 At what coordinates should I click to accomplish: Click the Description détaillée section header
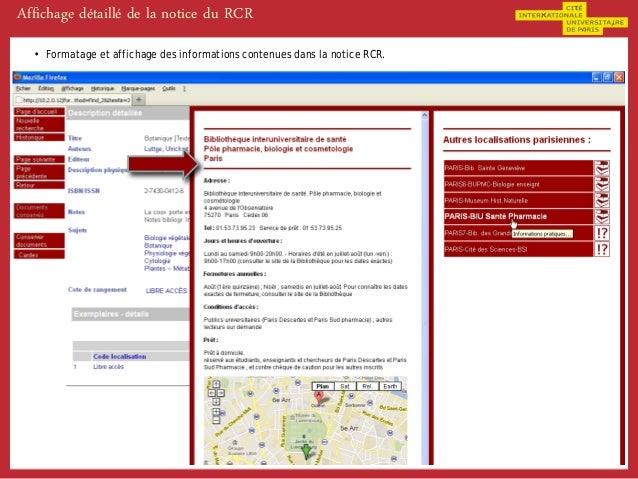coord(128,113)
